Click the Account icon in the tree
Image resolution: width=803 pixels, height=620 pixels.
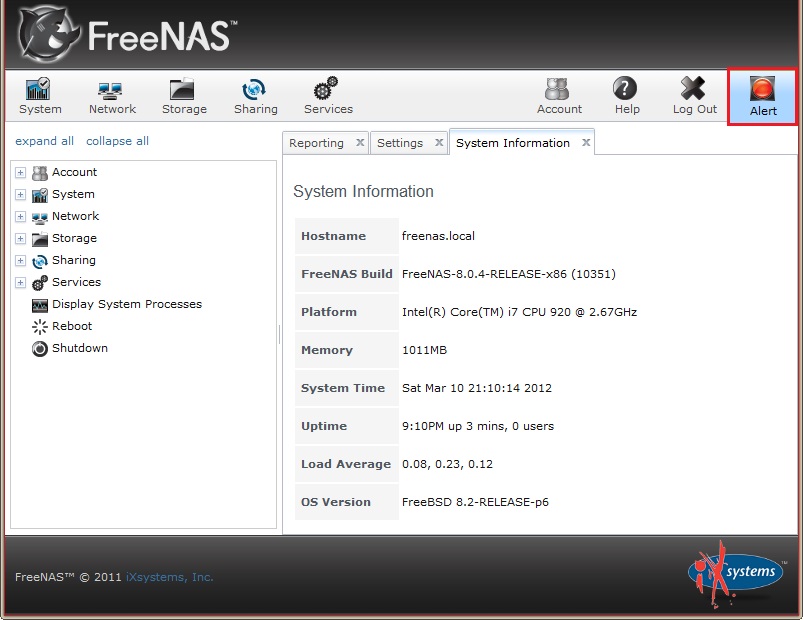[40, 173]
